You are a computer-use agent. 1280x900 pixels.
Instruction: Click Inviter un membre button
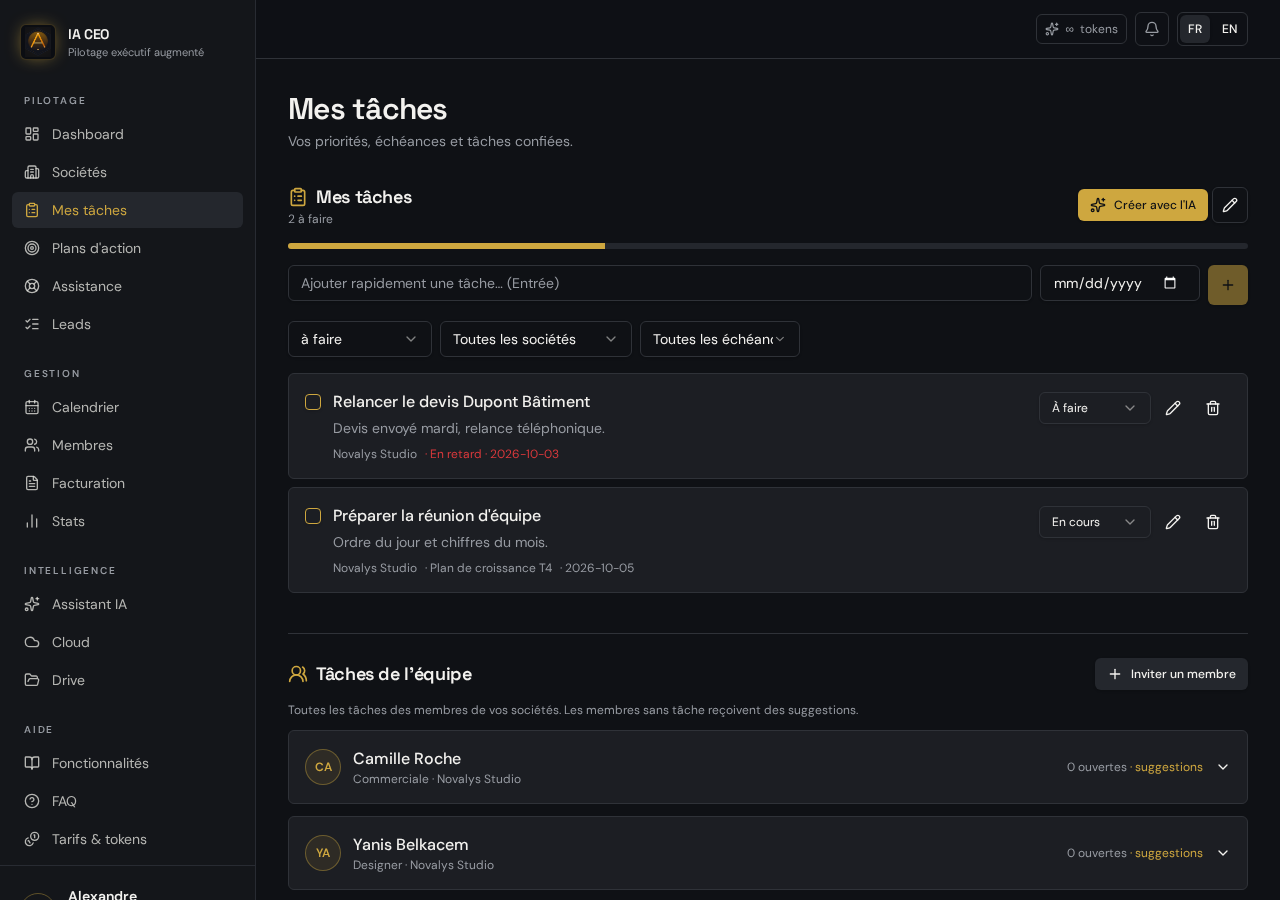[1171, 674]
